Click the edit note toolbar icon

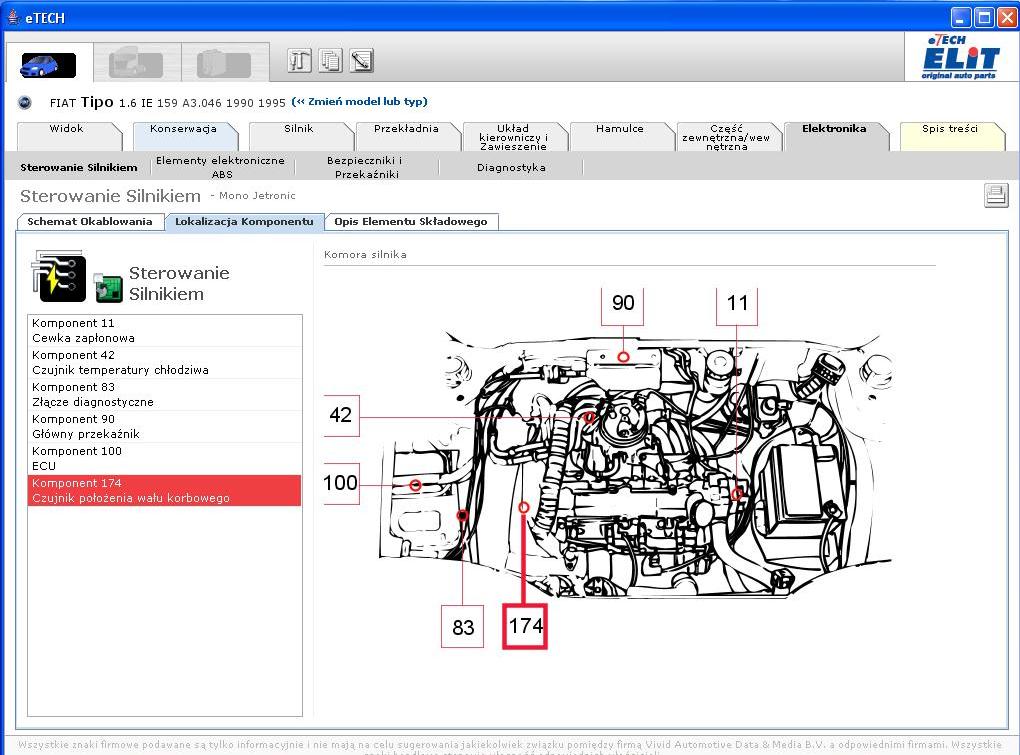point(361,60)
